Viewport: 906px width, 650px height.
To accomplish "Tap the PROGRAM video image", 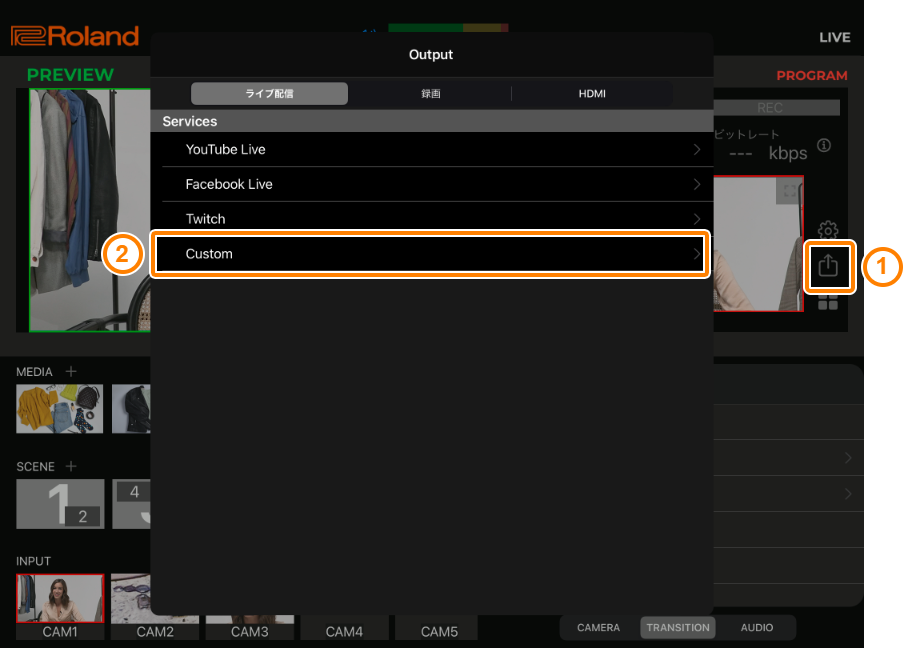I will tap(758, 244).
